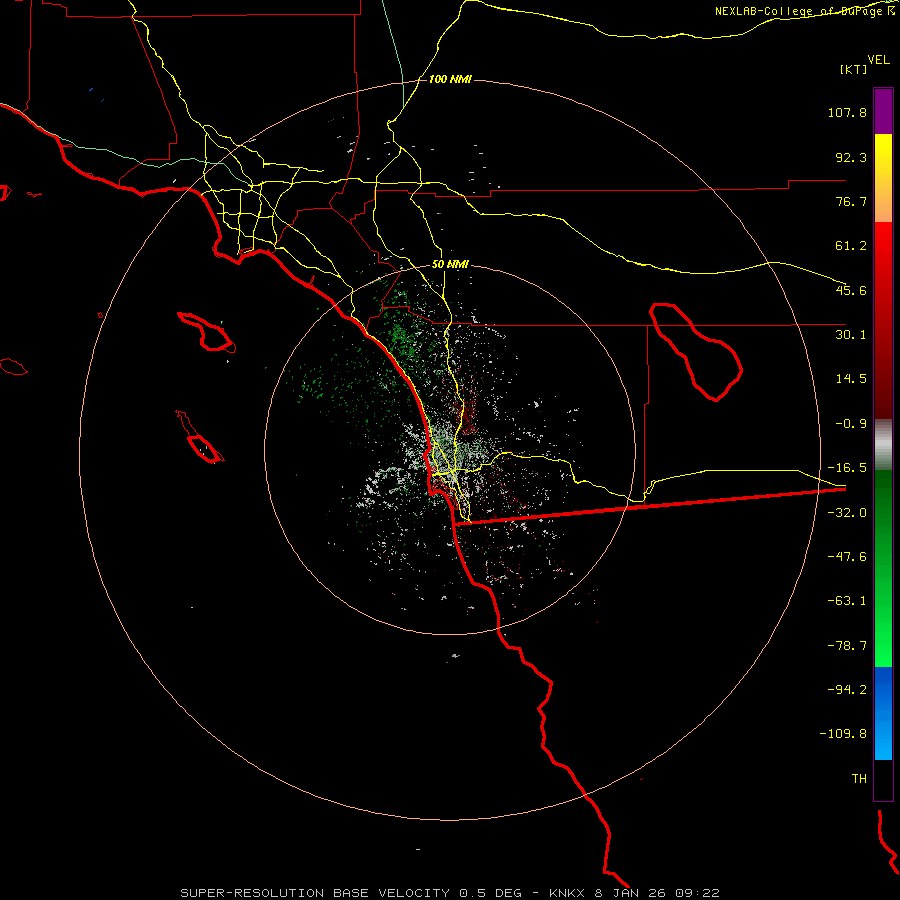Select the -47.6 legend value
The height and width of the screenshot is (900, 900).
click(847, 557)
